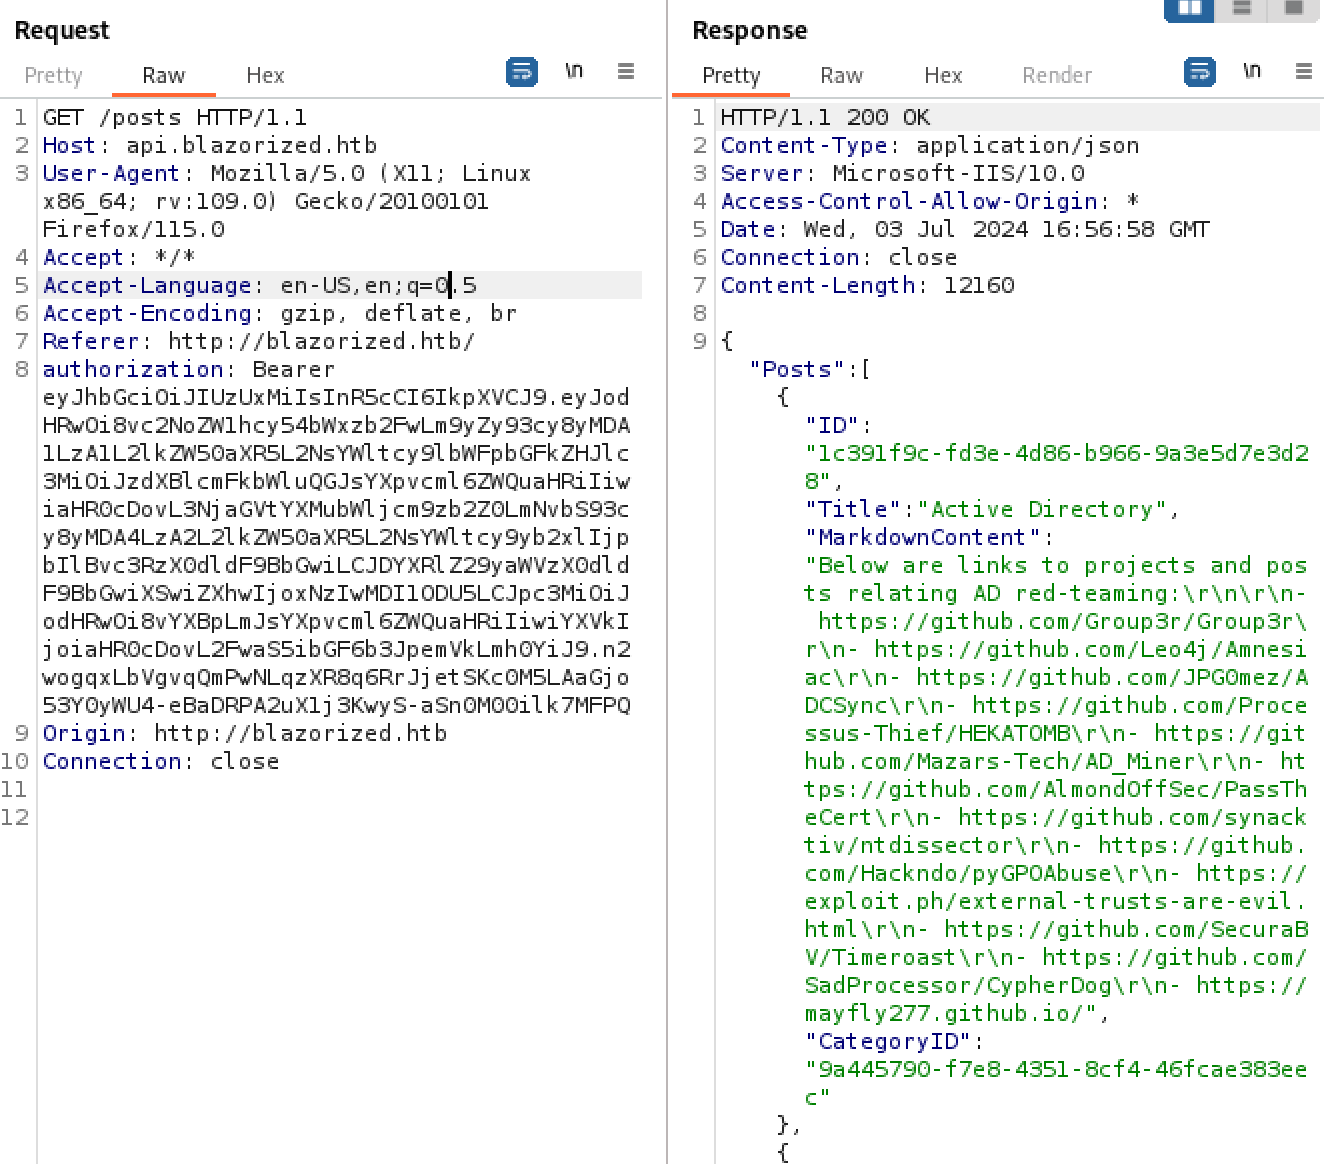This screenshot has width=1324, height=1164.
Task: Toggle word wrap in Request panel
Action: (x=522, y=72)
